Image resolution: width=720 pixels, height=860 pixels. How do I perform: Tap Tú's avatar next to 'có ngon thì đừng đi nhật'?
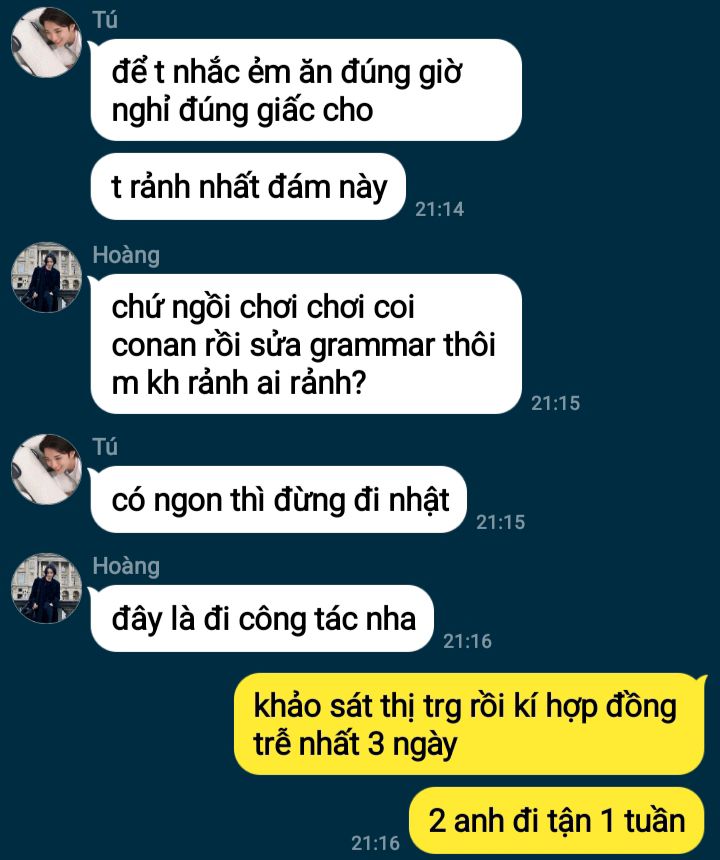tap(47, 469)
